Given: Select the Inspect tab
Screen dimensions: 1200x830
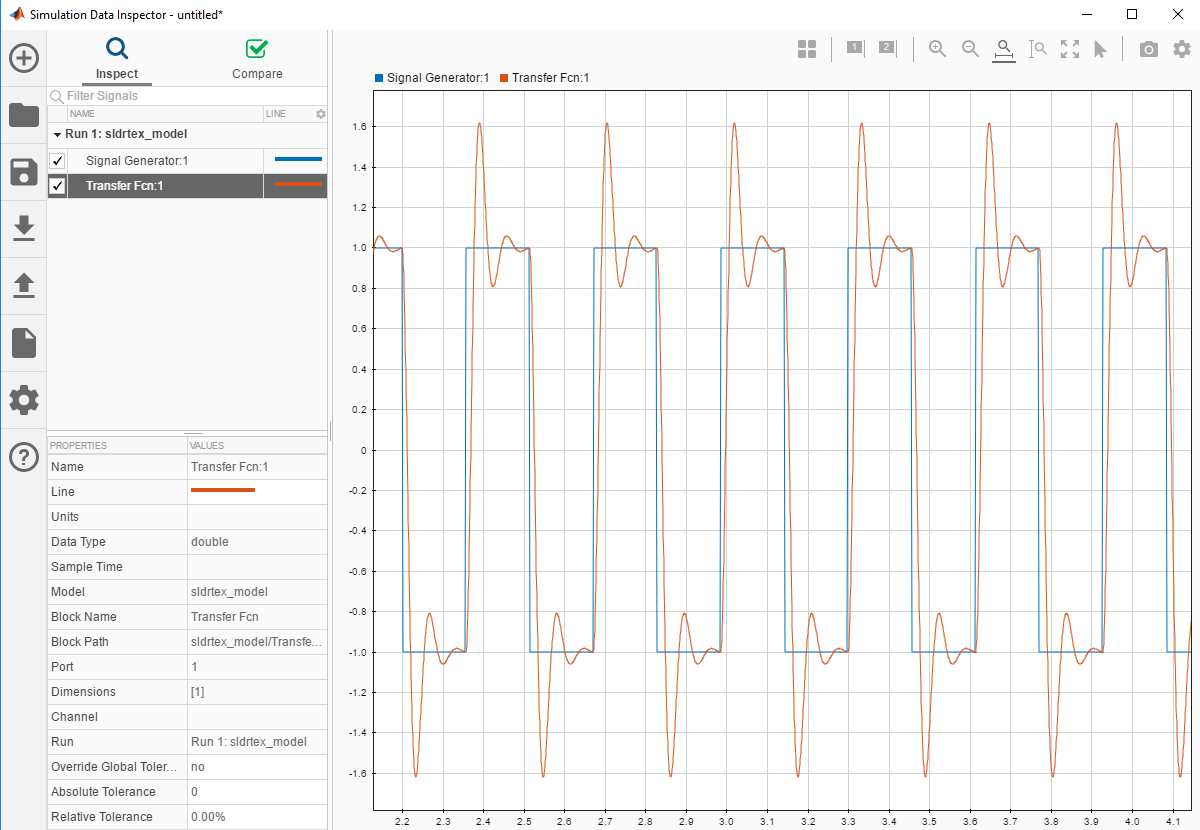Looking at the screenshot, I should click(117, 60).
